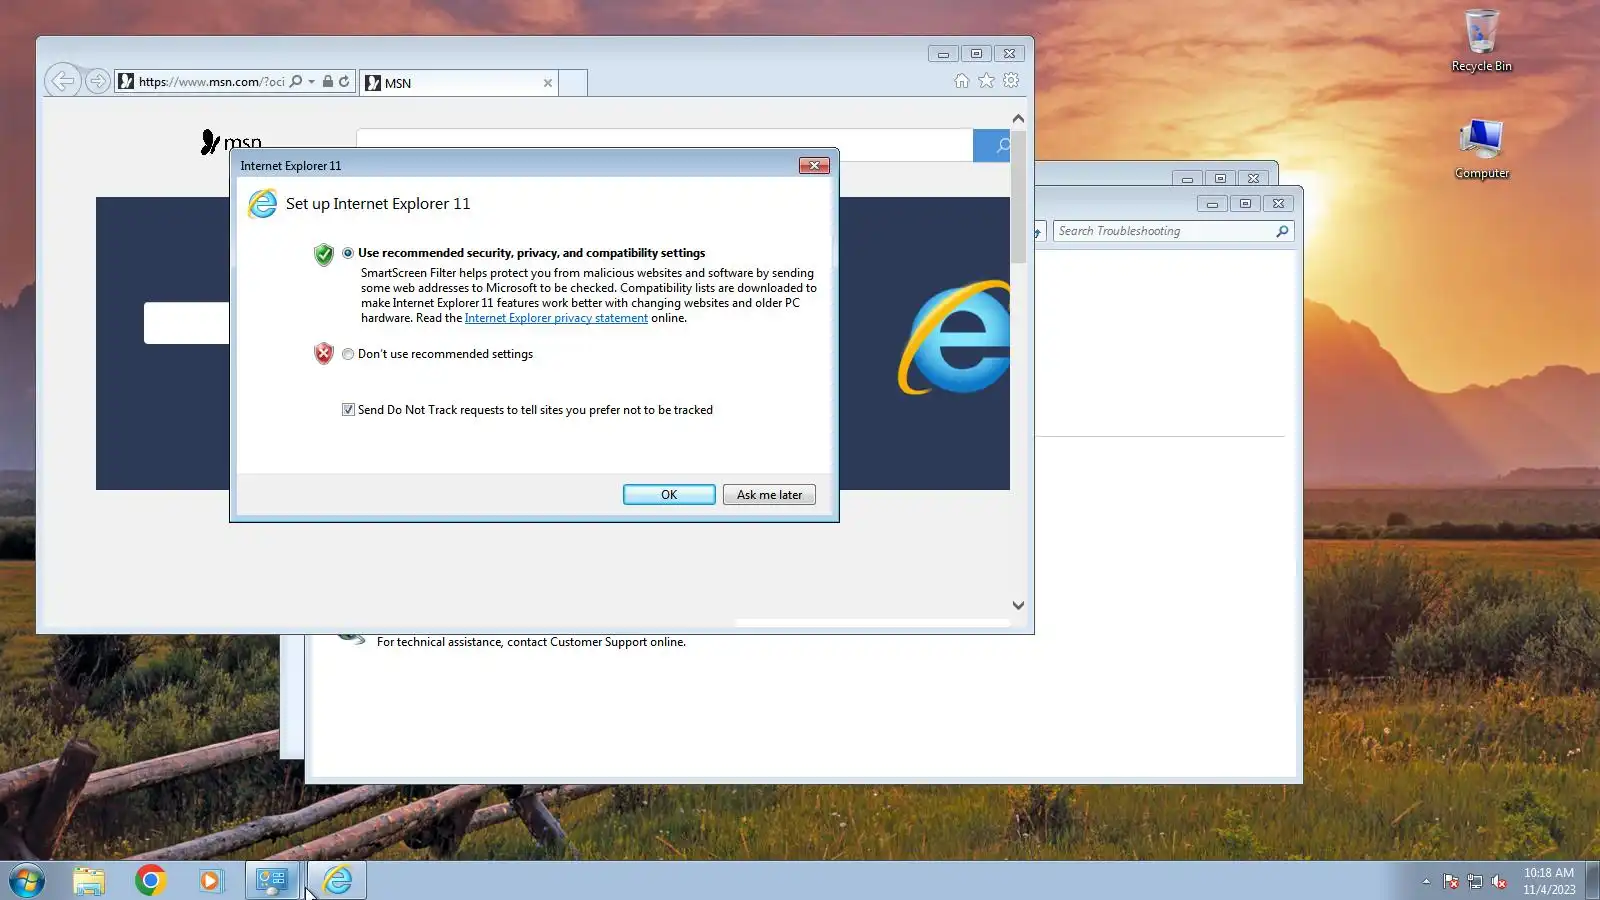Close the MSN tab
This screenshot has width=1600, height=900.
[548, 83]
